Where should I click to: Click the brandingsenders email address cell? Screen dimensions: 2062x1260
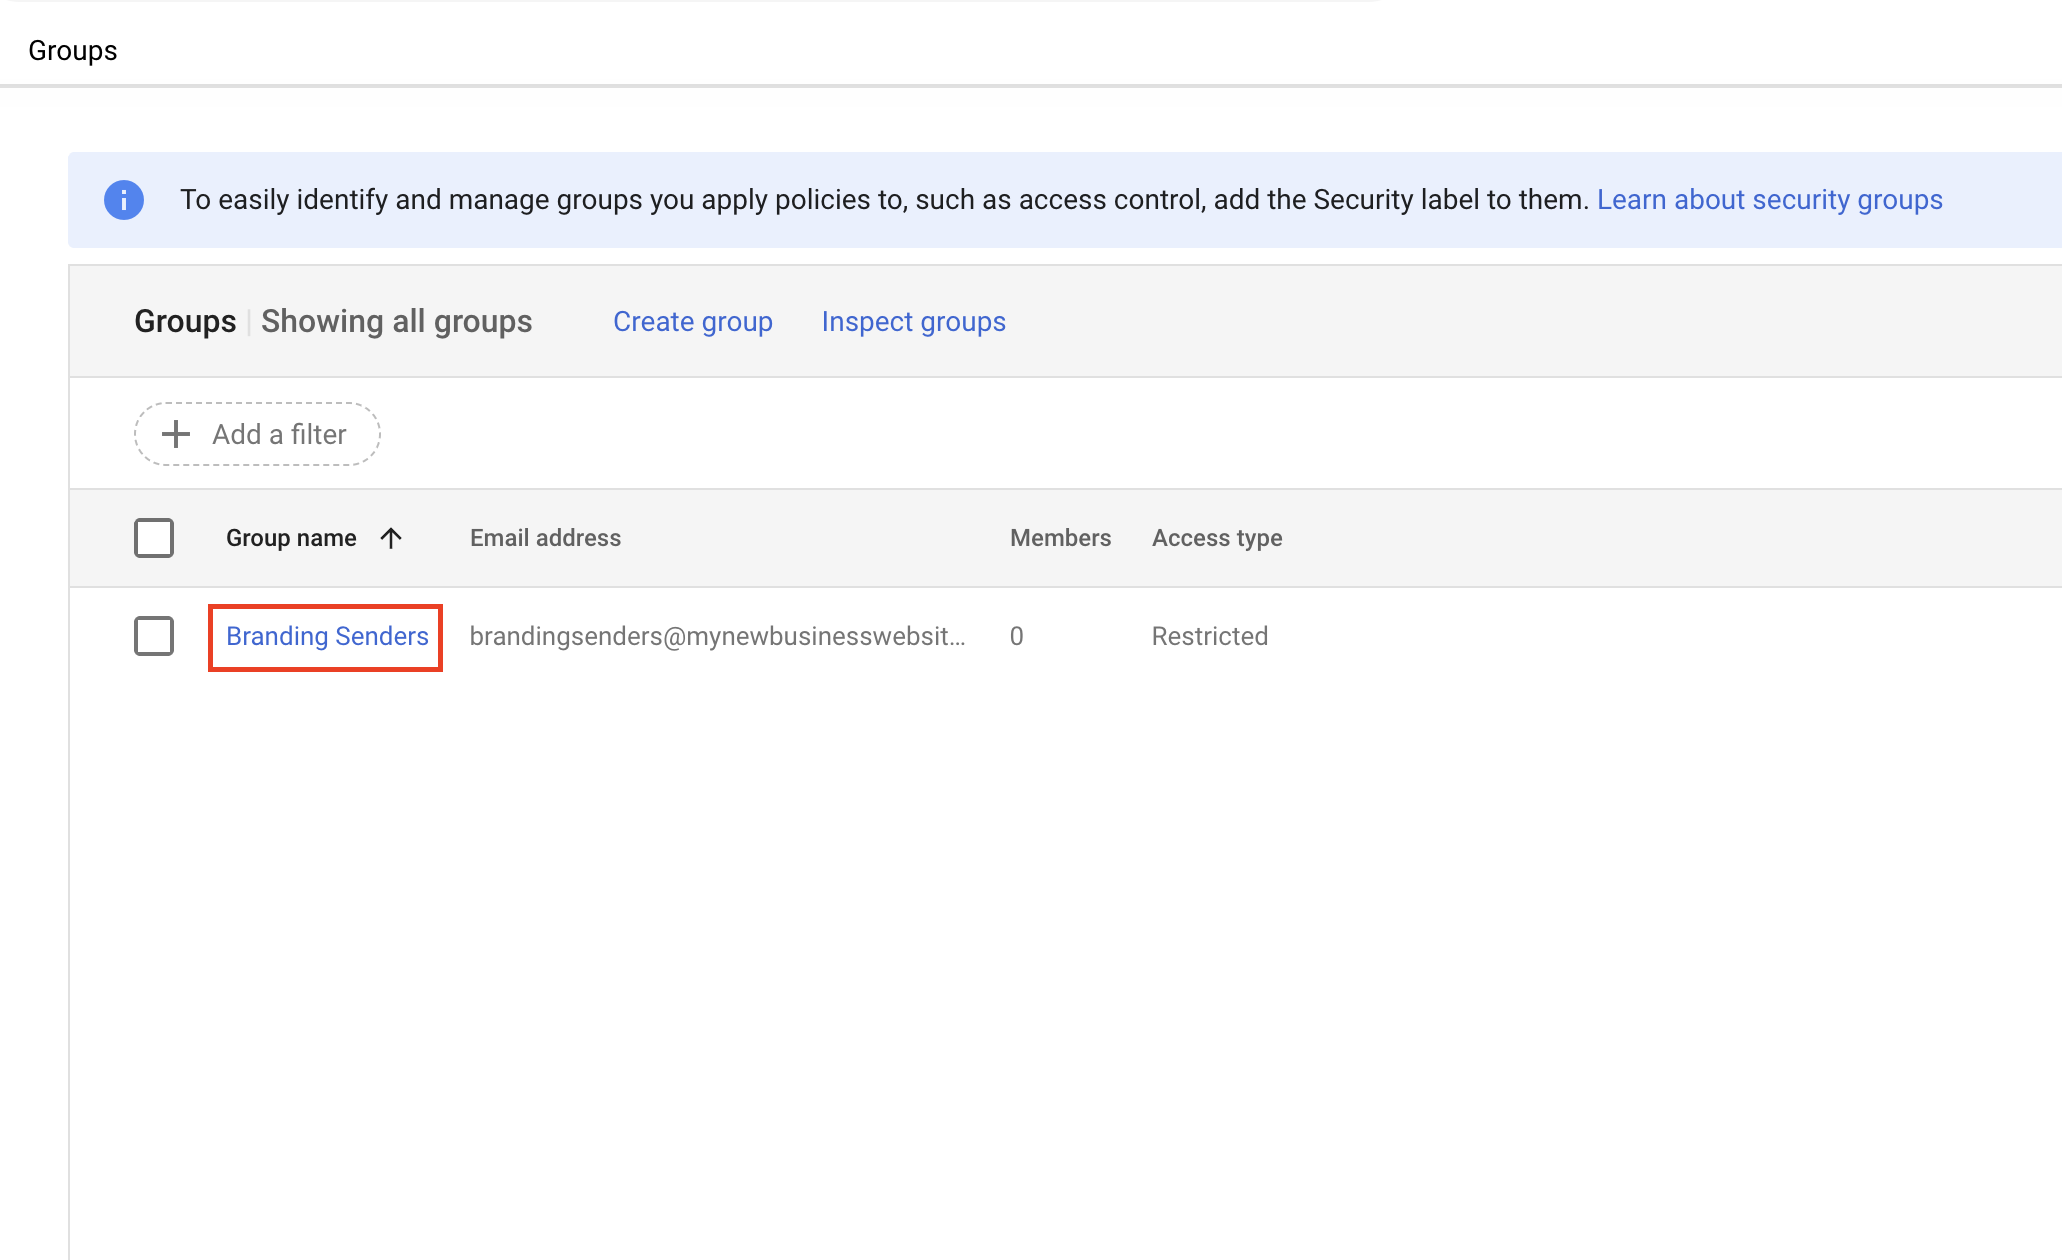pos(717,636)
